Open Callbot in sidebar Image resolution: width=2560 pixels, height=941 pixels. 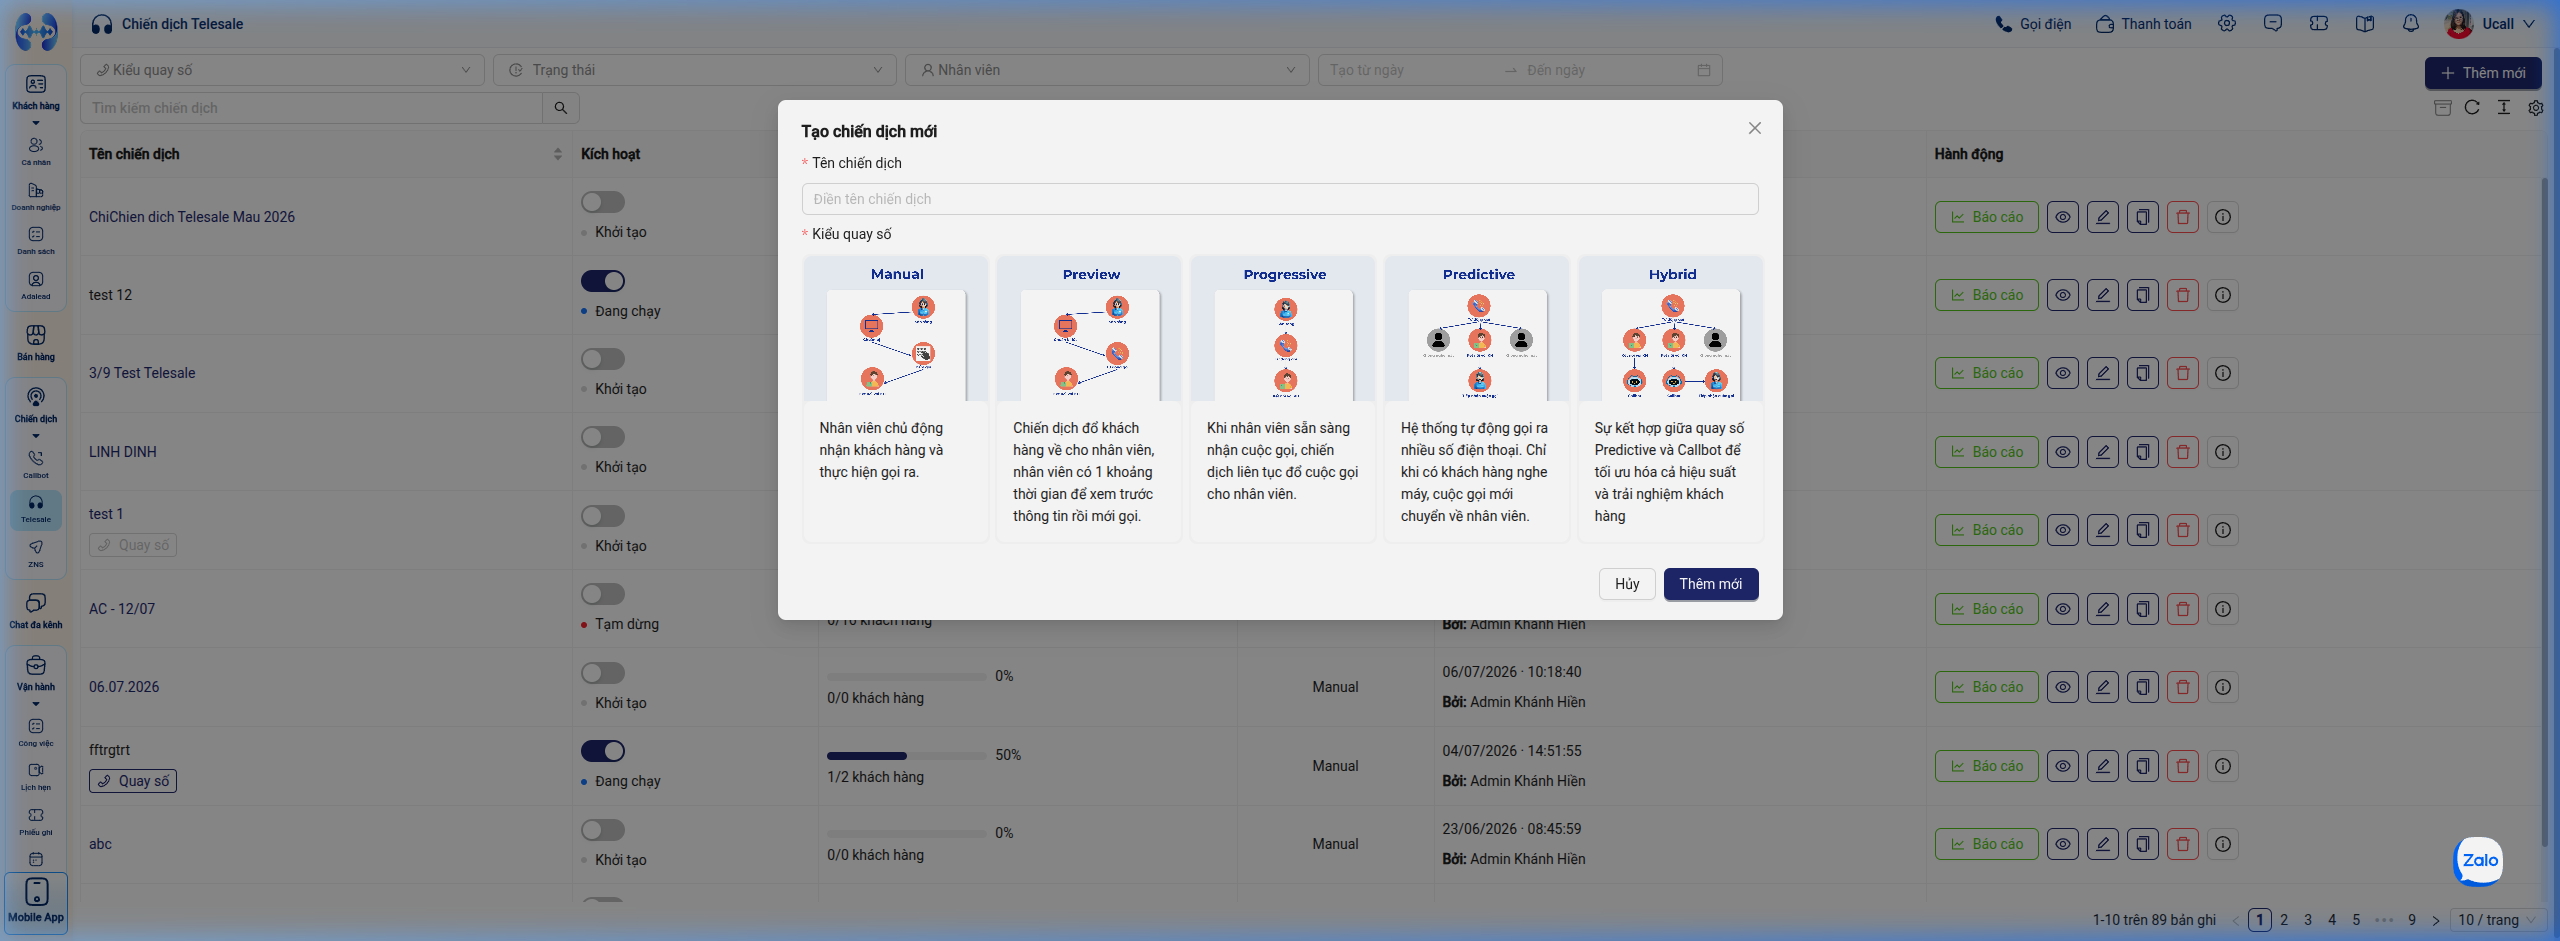(x=36, y=464)
